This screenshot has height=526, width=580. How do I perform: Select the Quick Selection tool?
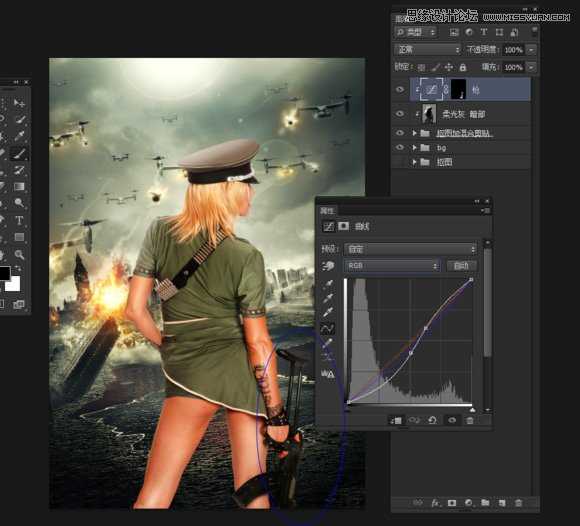pos(19,119)
